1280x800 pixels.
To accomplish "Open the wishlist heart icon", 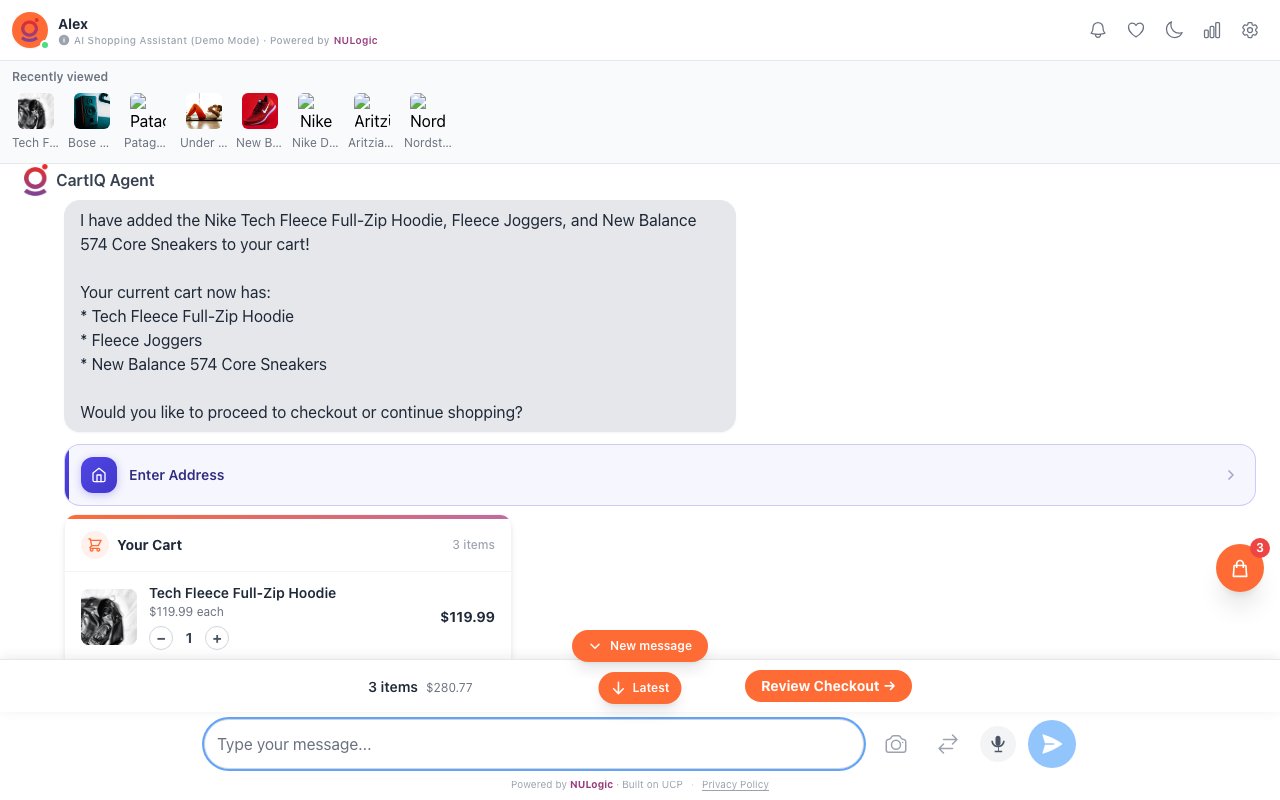I will pos(1136,30).
